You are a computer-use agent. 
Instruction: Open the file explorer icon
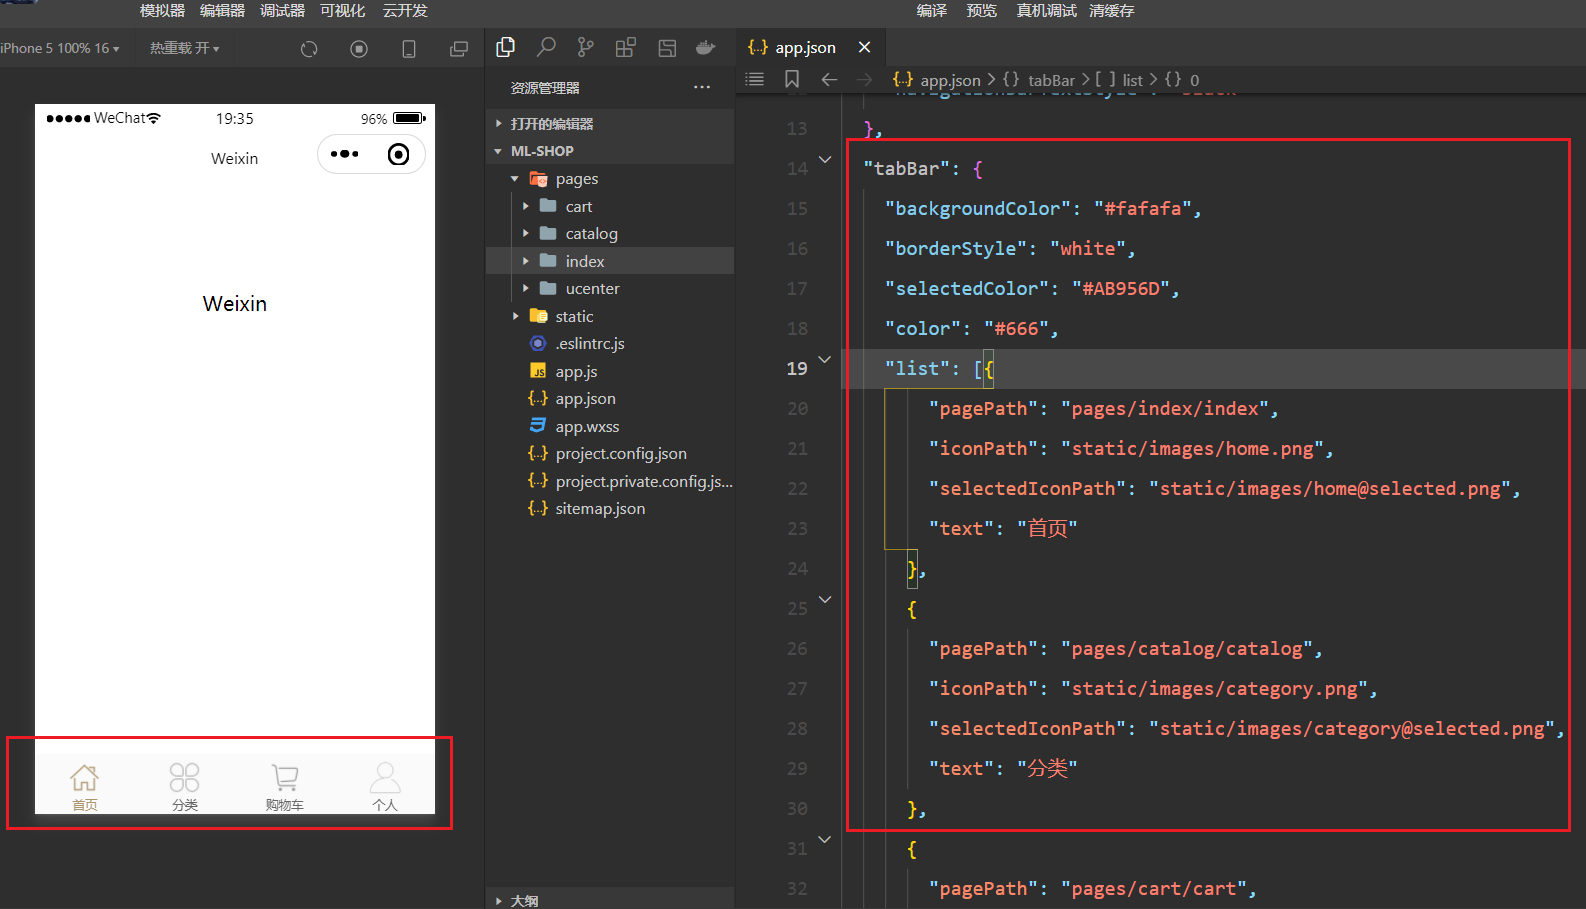pos(506,47)
